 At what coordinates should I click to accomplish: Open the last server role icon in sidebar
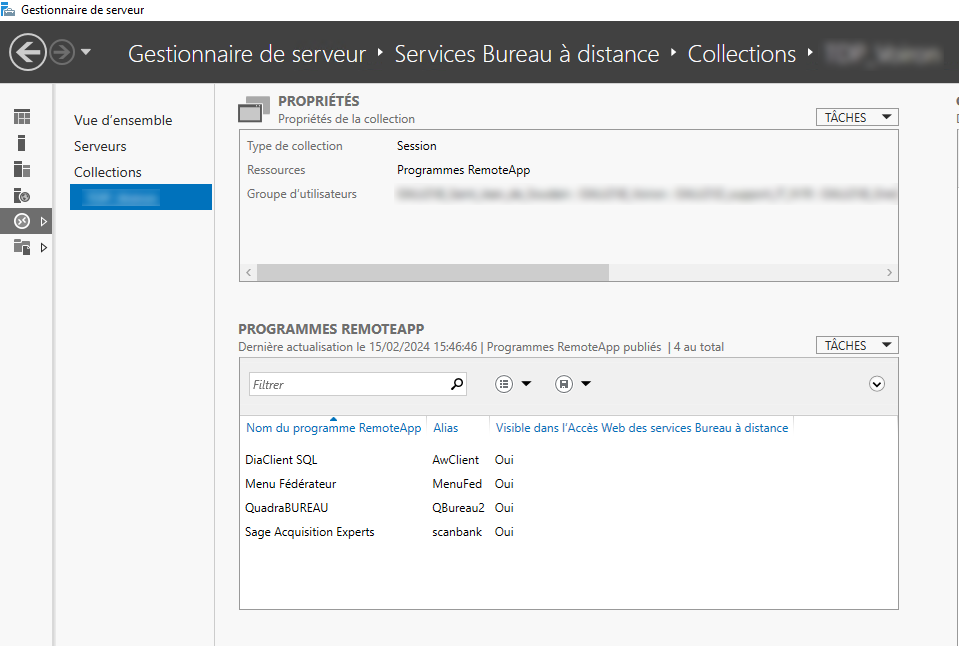pos(22,248)
